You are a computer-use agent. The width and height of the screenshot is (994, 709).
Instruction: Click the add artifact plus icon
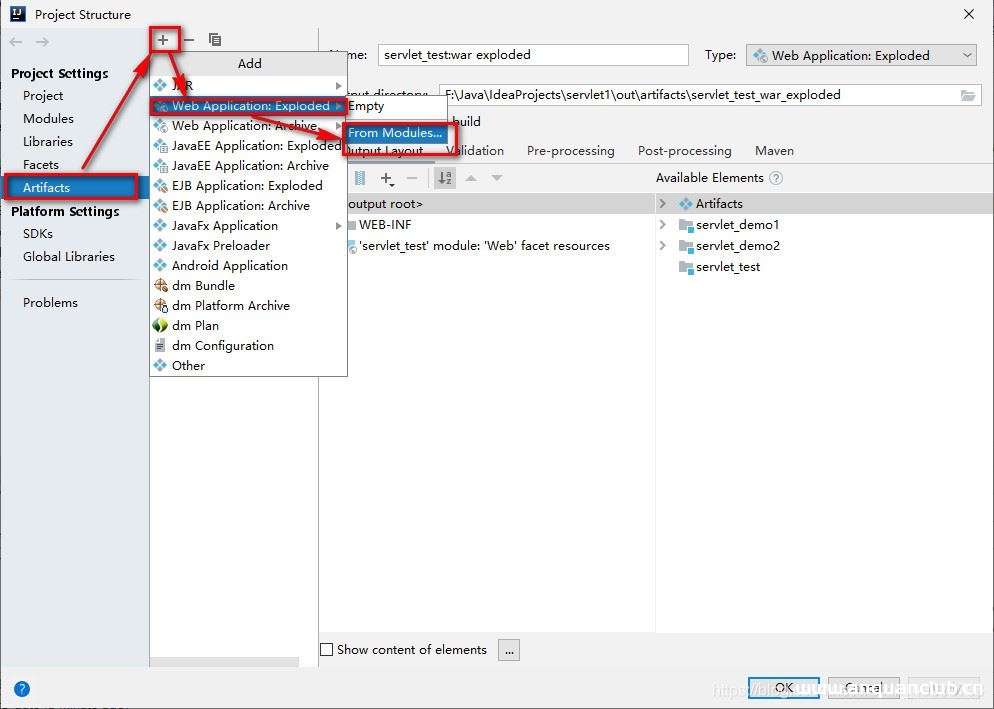[164, 40]
